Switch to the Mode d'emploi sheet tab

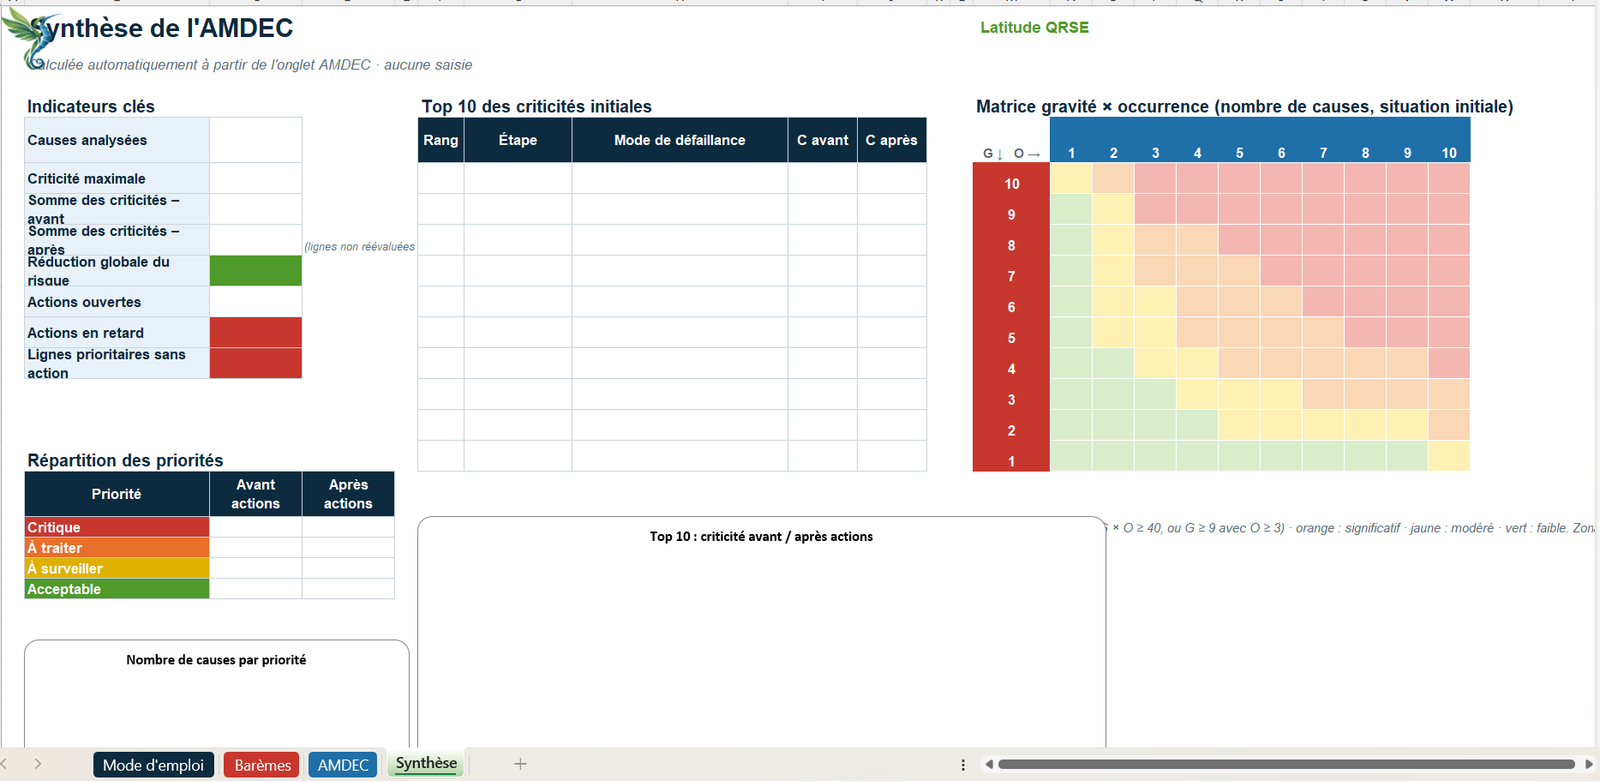[x=153, y=765]
